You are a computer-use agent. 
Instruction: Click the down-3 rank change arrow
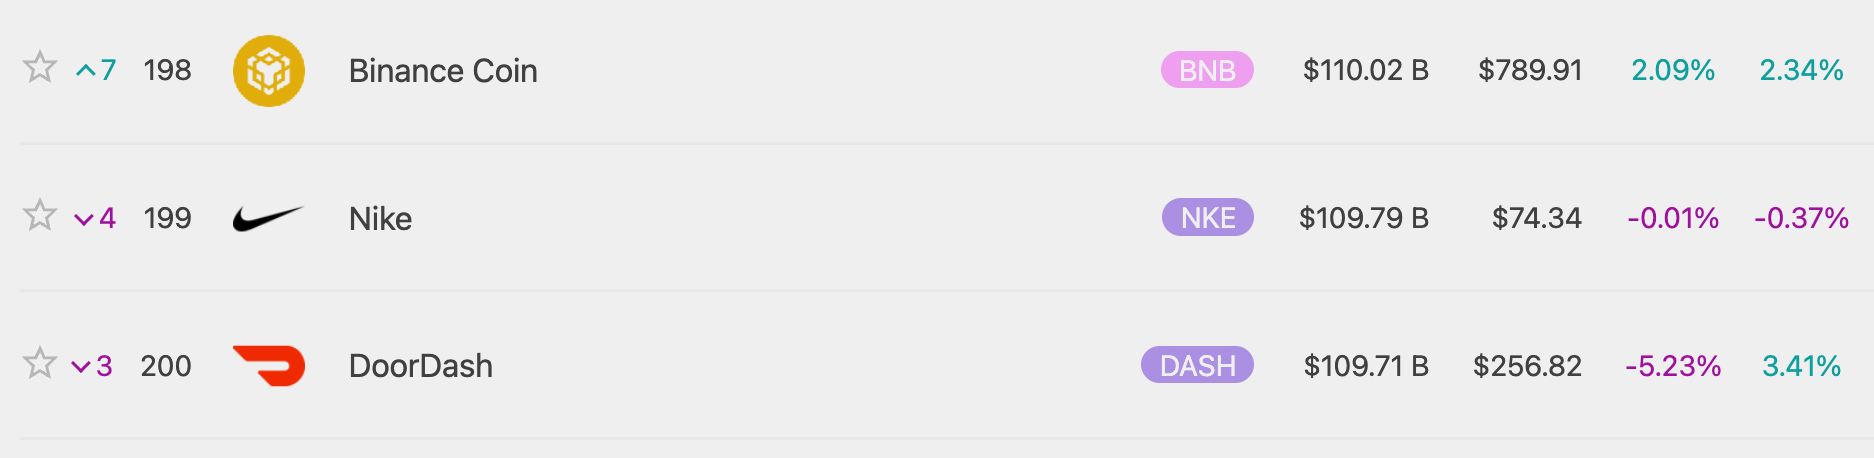click(82, 367)
